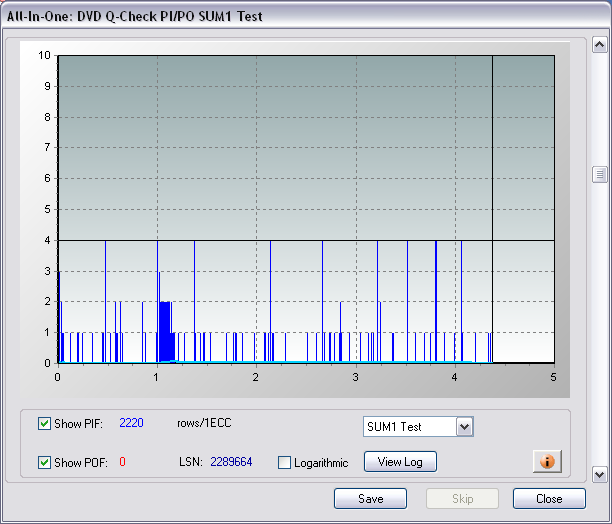Click the PIF value 2220

point(131,423)
